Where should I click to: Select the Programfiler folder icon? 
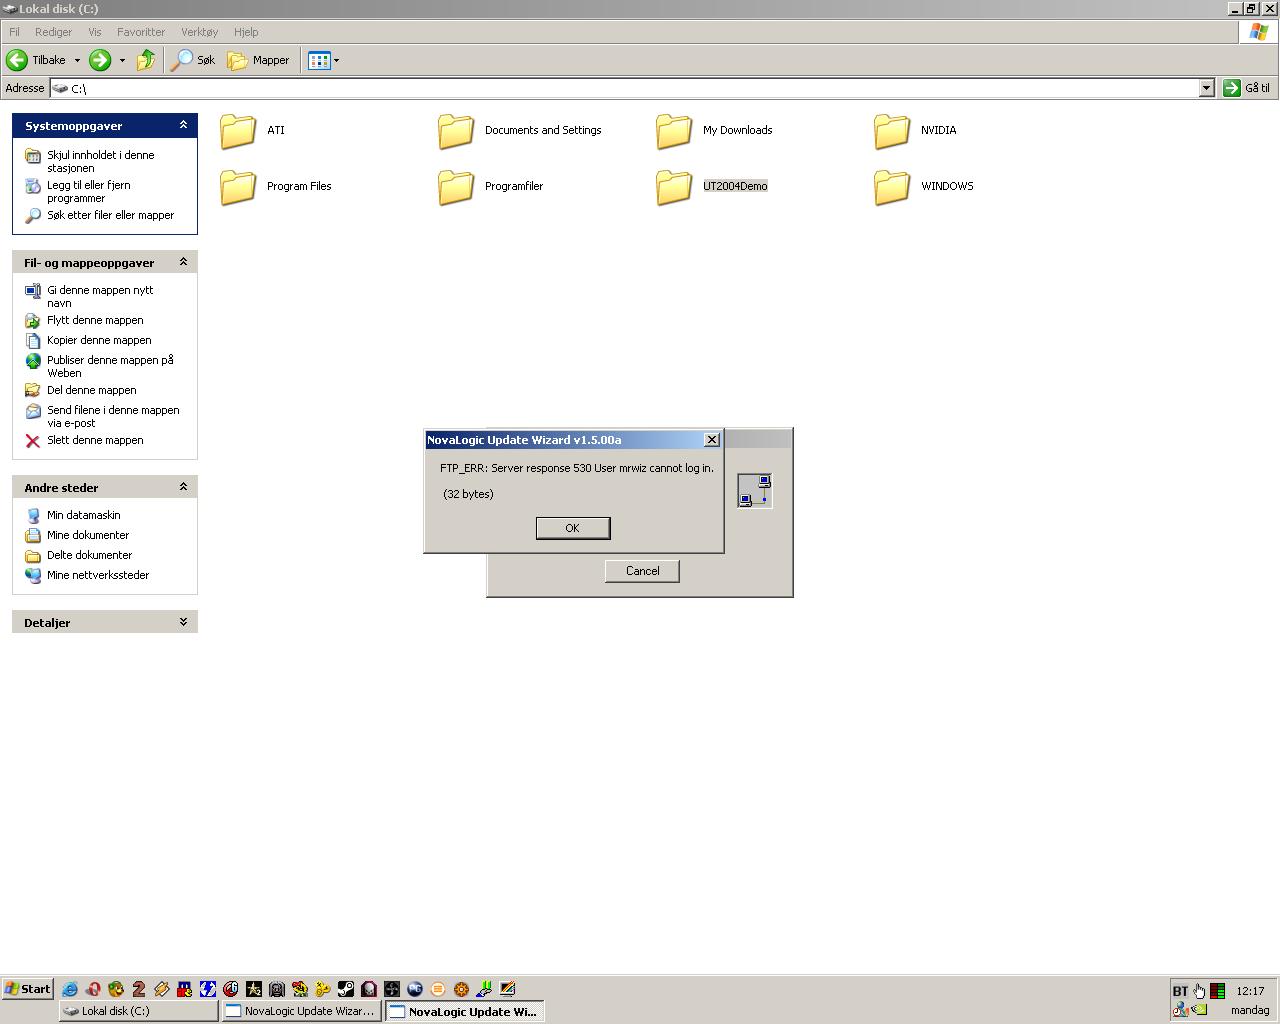(x=456, y=186)
